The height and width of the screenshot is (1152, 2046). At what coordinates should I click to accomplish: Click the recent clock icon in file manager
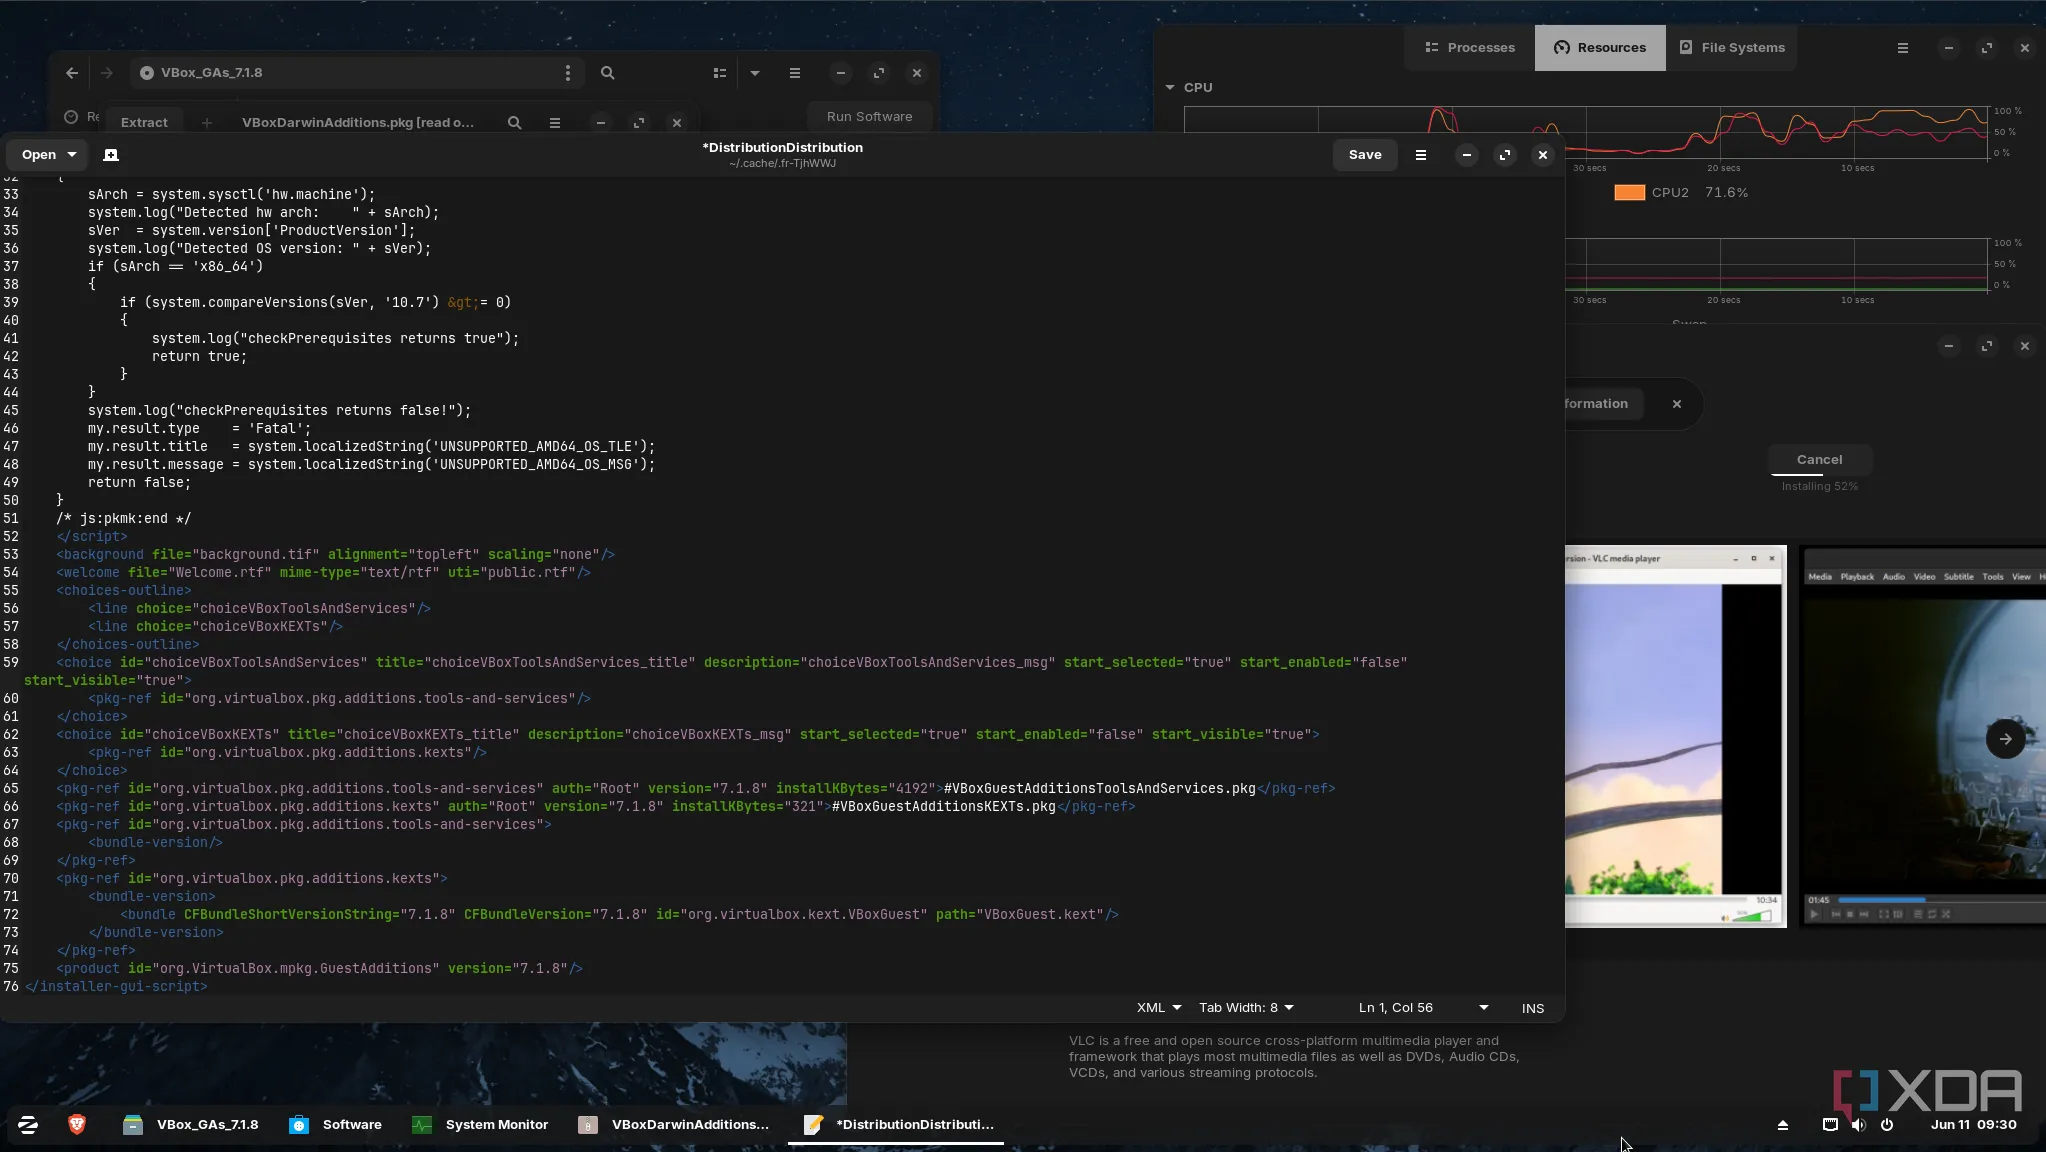(x=71, y=117)
